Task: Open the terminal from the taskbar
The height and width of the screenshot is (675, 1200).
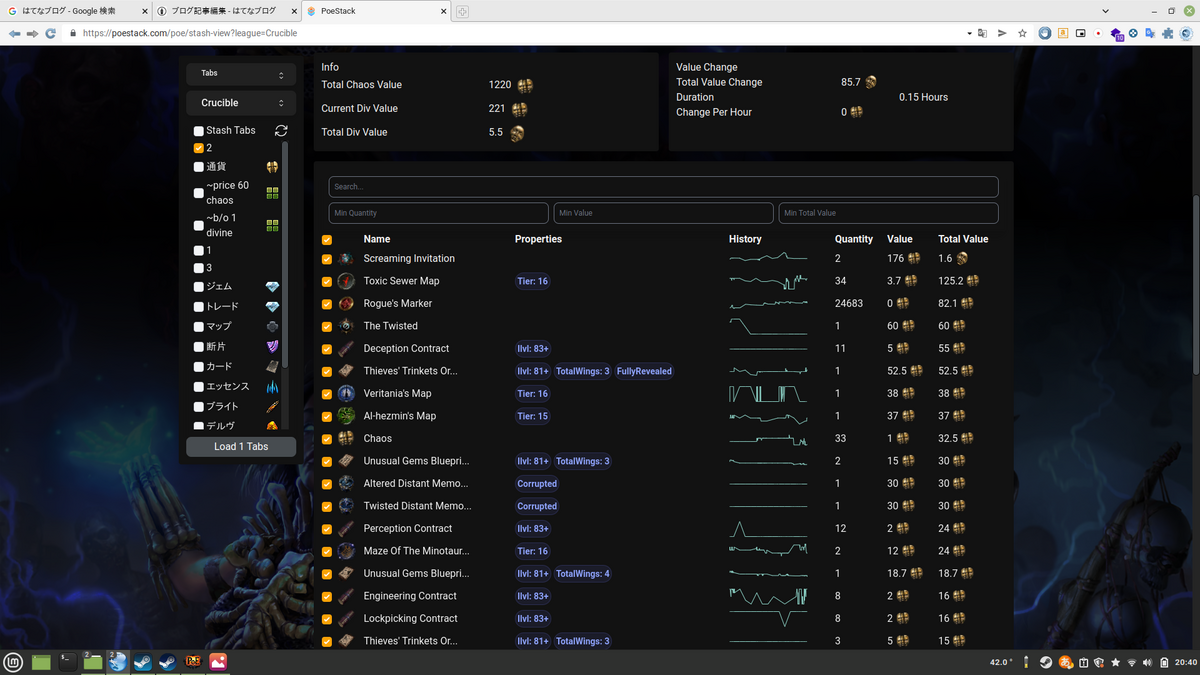Action: pos(67,662)
